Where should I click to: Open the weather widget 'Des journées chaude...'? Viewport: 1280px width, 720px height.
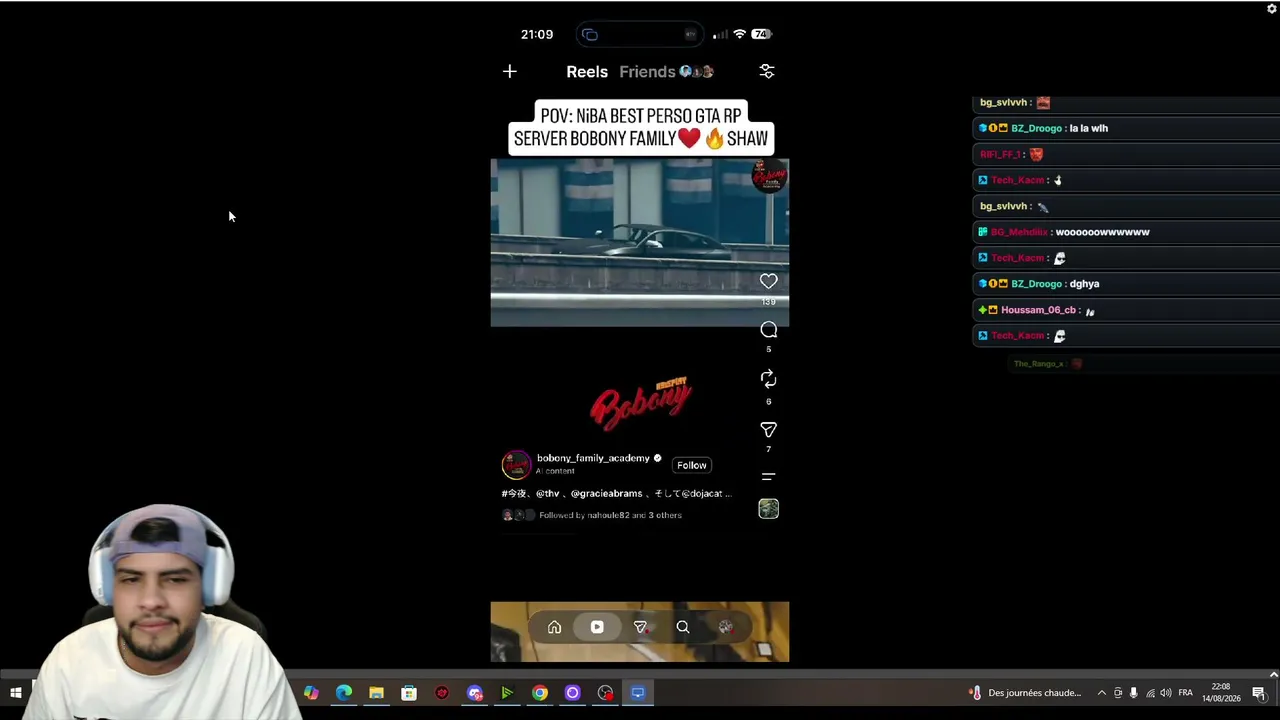click(1026, 693)
